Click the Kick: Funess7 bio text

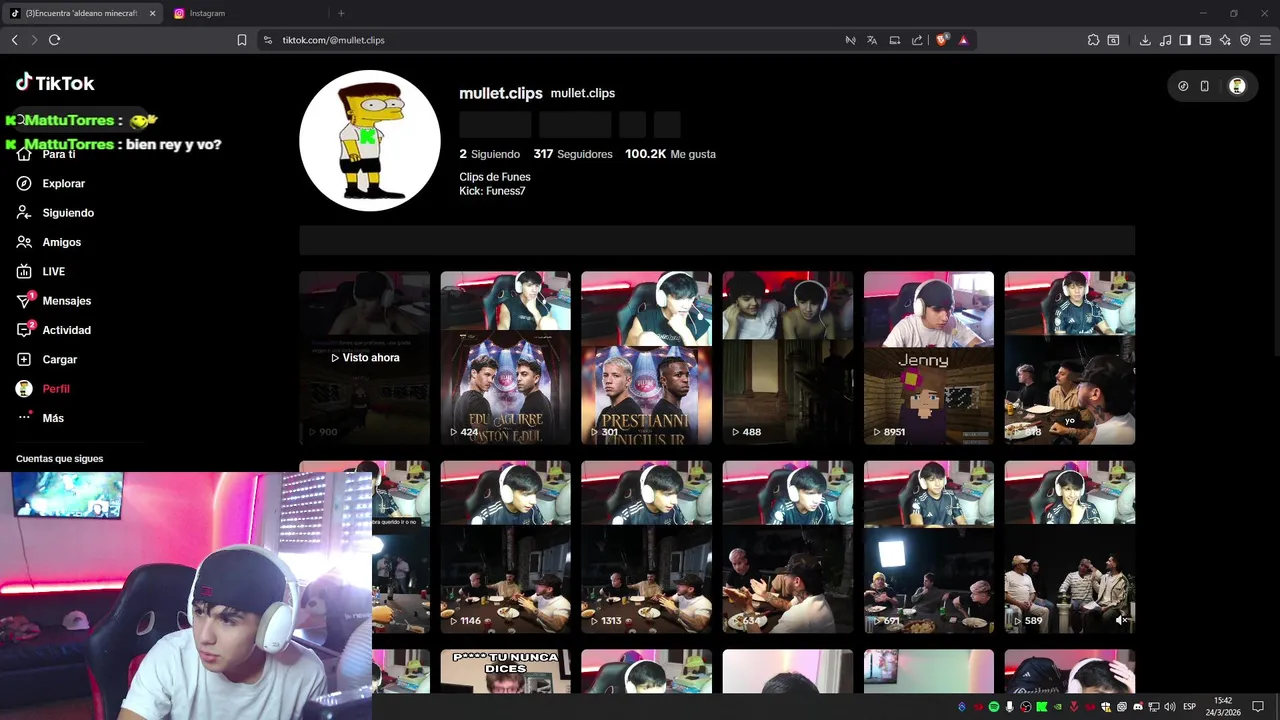point(492,191)
